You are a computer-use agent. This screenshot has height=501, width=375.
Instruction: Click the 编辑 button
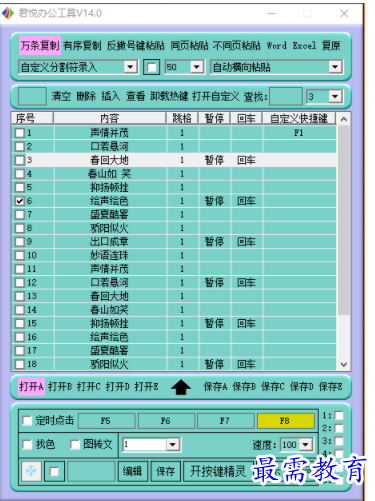[x=133, y=471]
